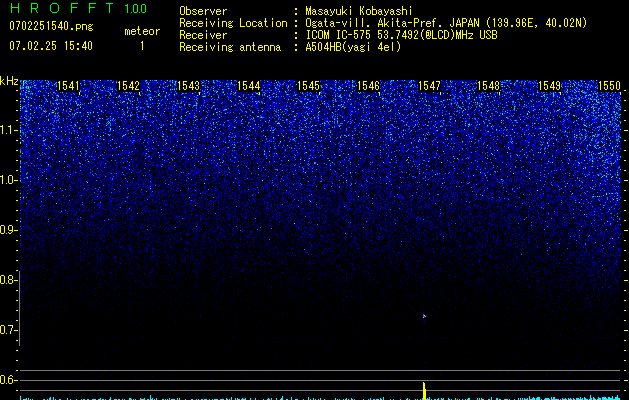The width and height of the screenshot is (629, 400).
Task: Click the date stamp 07.02.25 15:40
Action: coord(51,46)
